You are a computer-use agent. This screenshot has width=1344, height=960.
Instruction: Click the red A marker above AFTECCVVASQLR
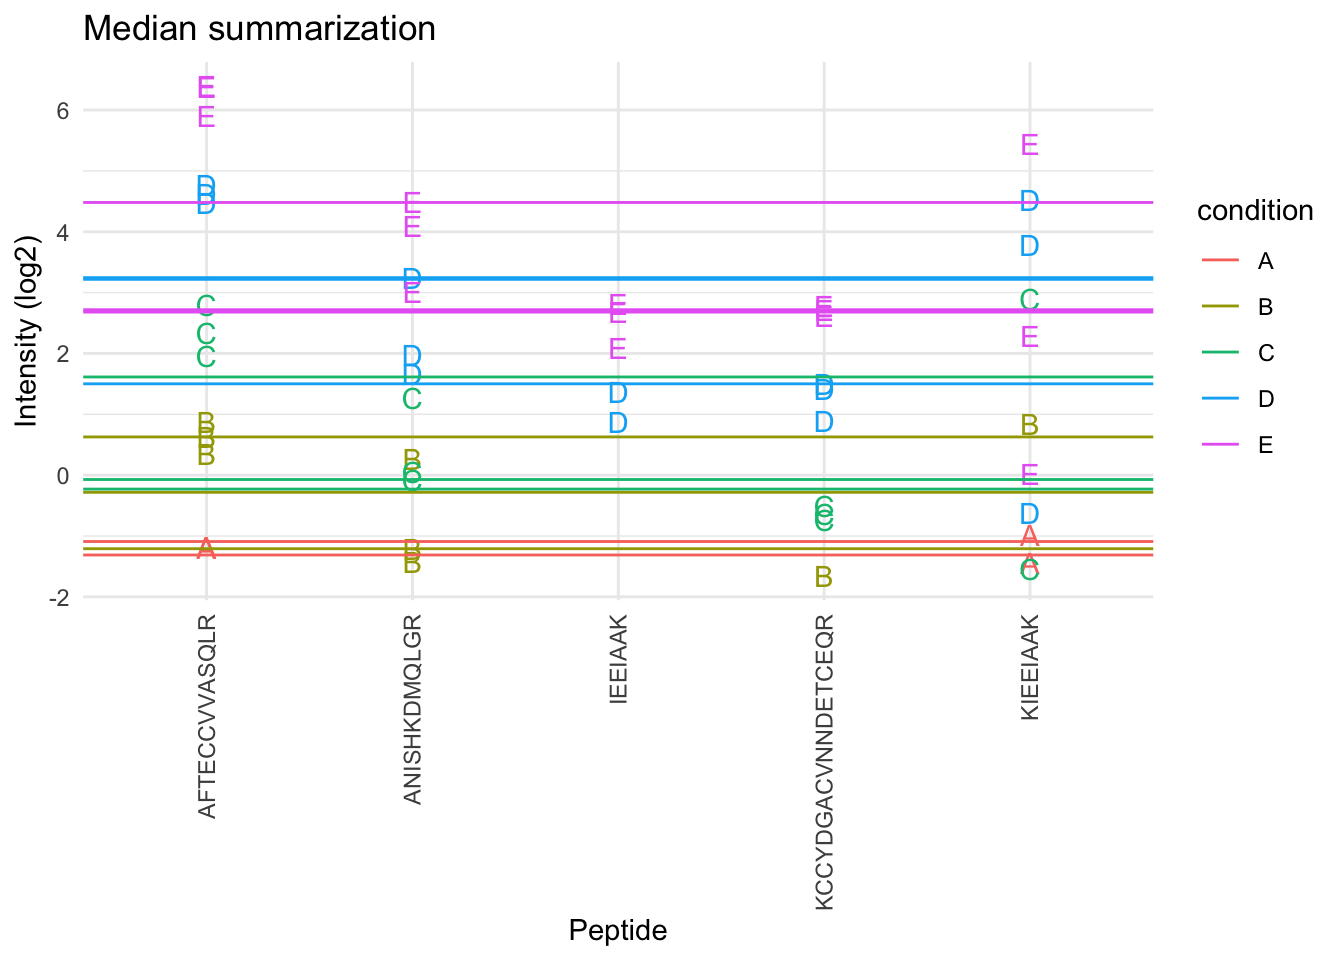coord(206,548)
